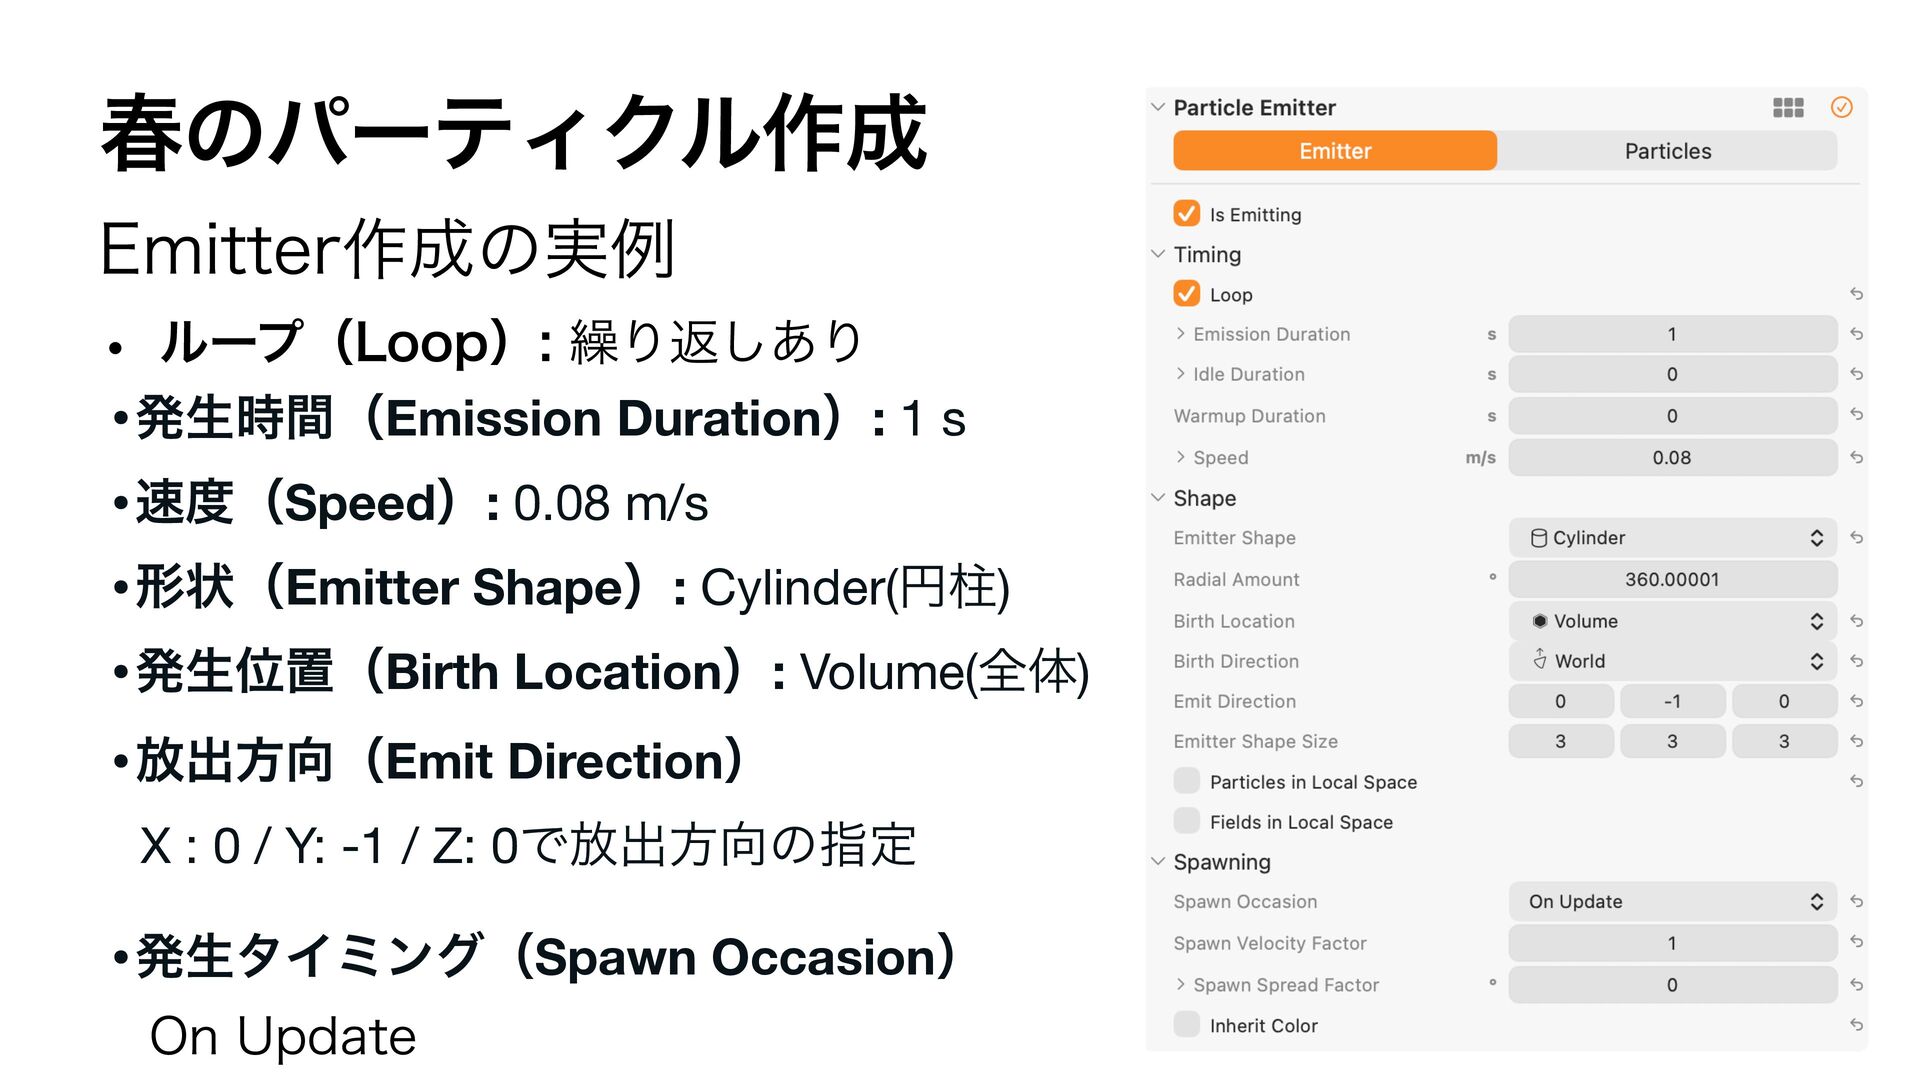Open the Birth Location Volume dropdown
Viewport: 1920px width, 1080px height.
pos(1672,621)
